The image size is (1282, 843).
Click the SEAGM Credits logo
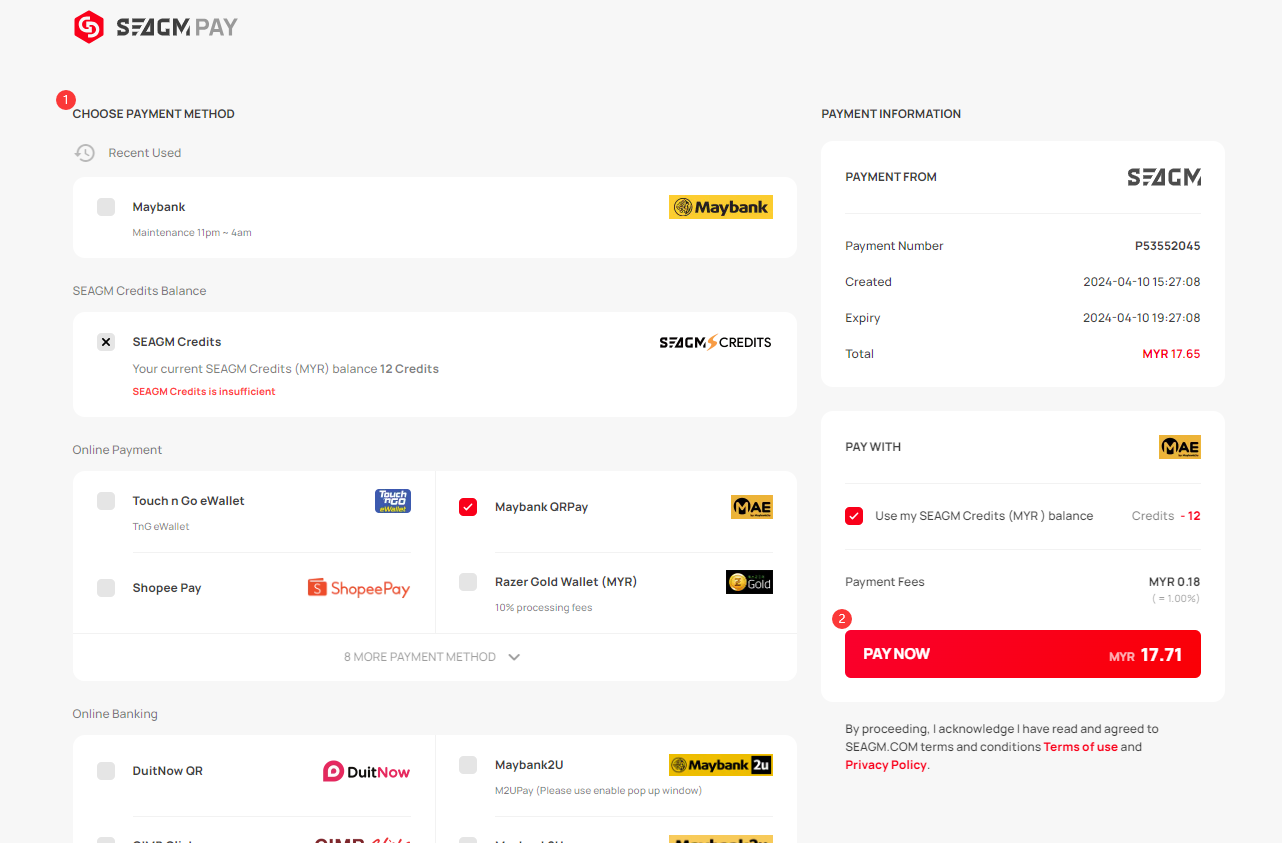[715, 342]
